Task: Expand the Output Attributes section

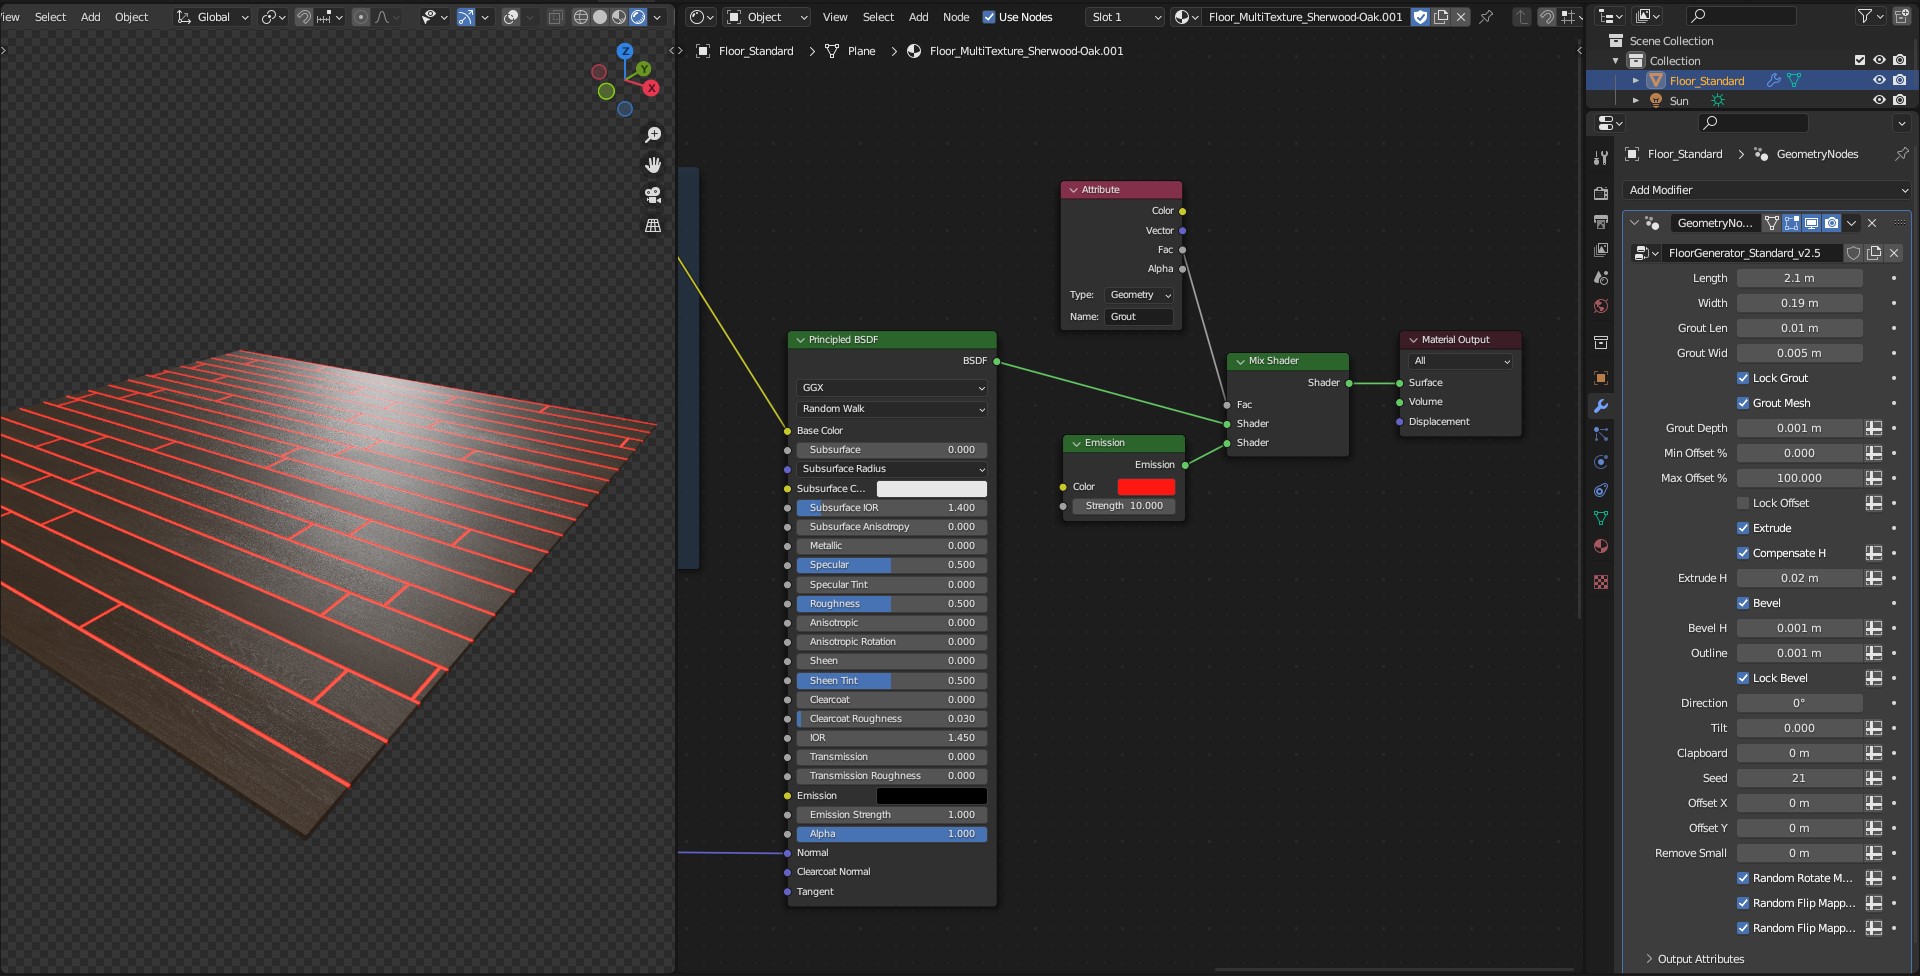Action: [x=1699, y=959]
